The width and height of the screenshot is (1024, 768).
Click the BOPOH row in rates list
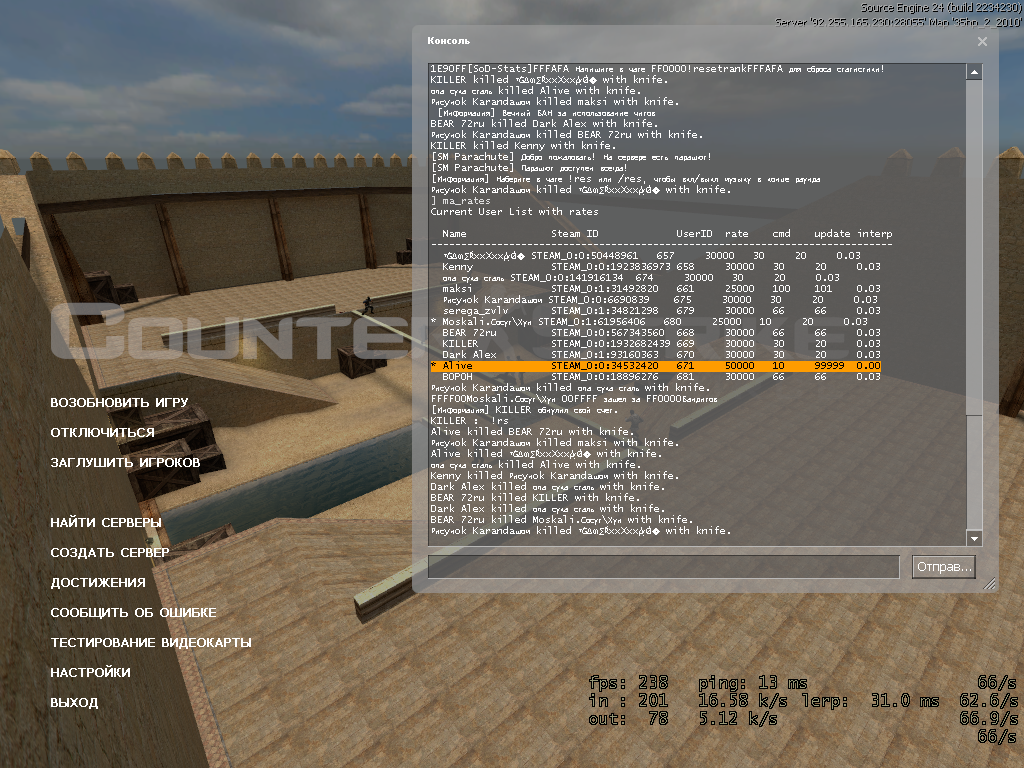661,377
